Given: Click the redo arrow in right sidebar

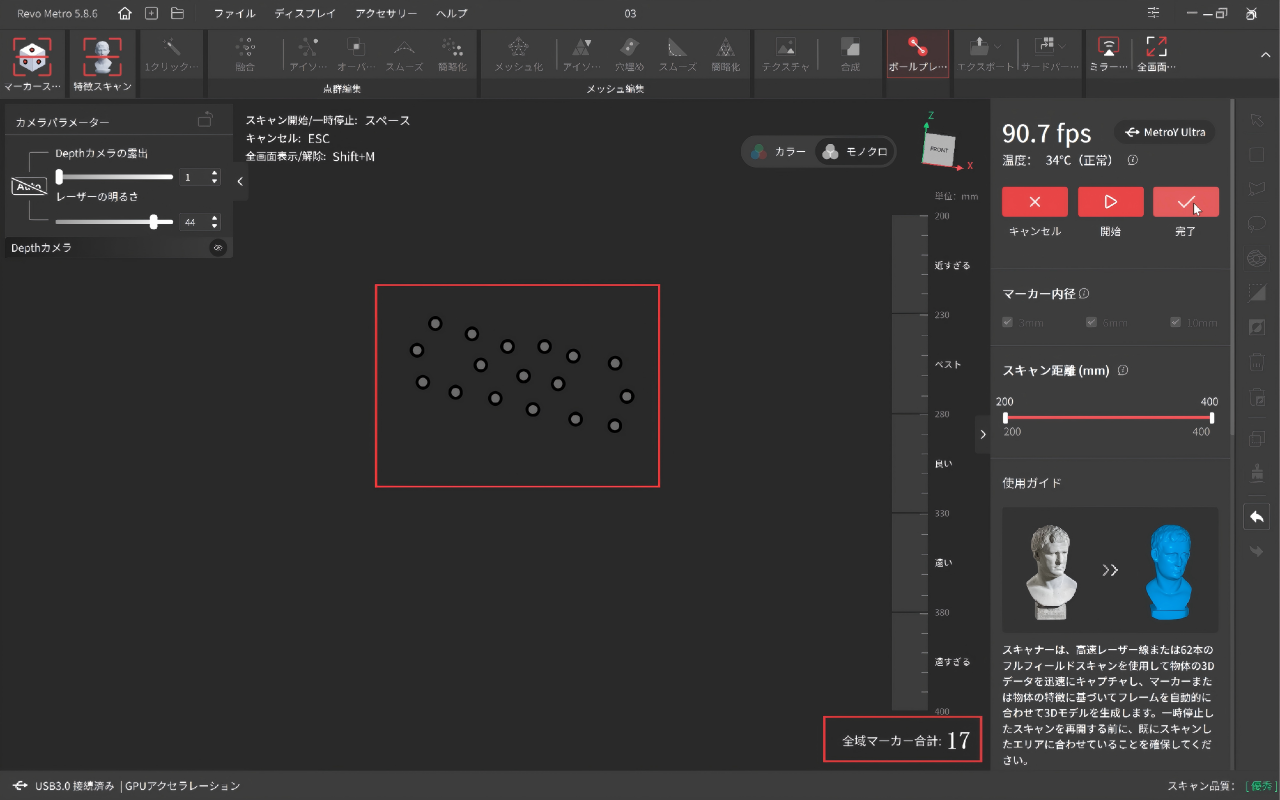Looking at the screenshot, I should [1257, 551].
